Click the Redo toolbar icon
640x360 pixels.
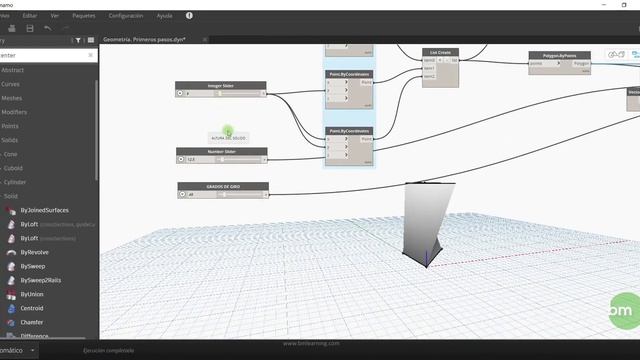pyautogui.click(x=66, y=28)
